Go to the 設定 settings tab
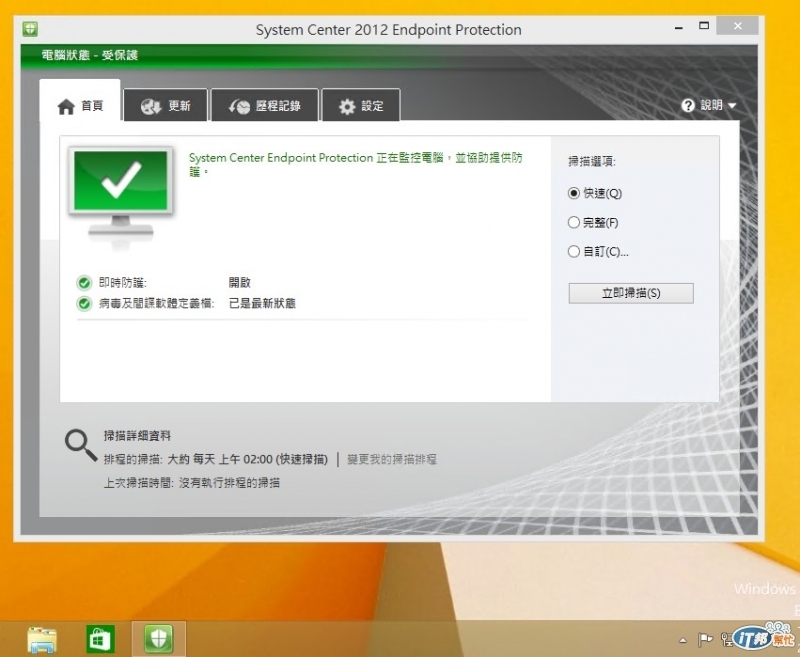Viewport: 800px width, 657px height. click(x=361, y=106)
